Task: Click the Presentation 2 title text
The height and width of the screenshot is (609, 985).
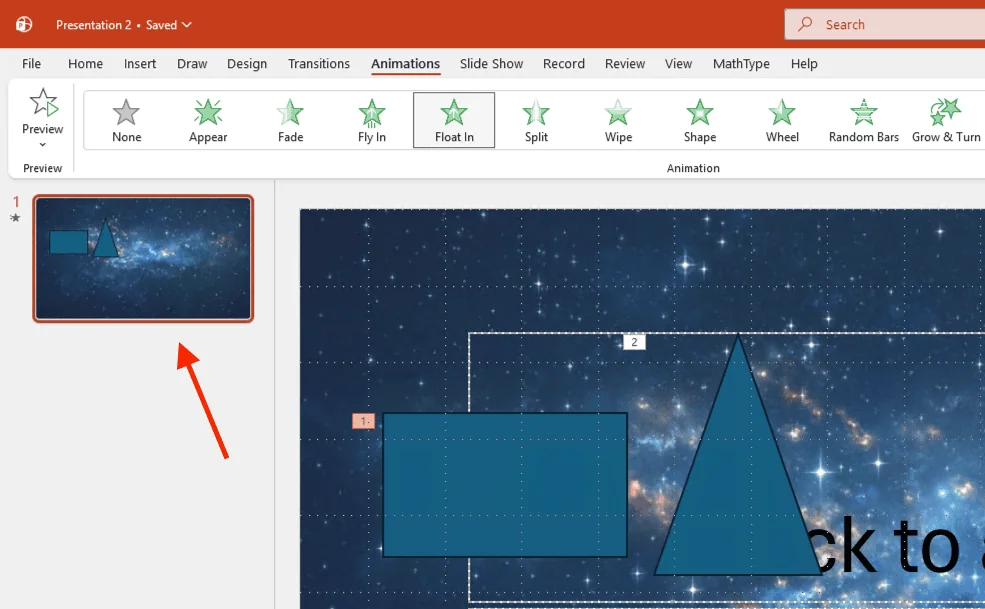Action: pyautogui.click(x=94, y=25)
